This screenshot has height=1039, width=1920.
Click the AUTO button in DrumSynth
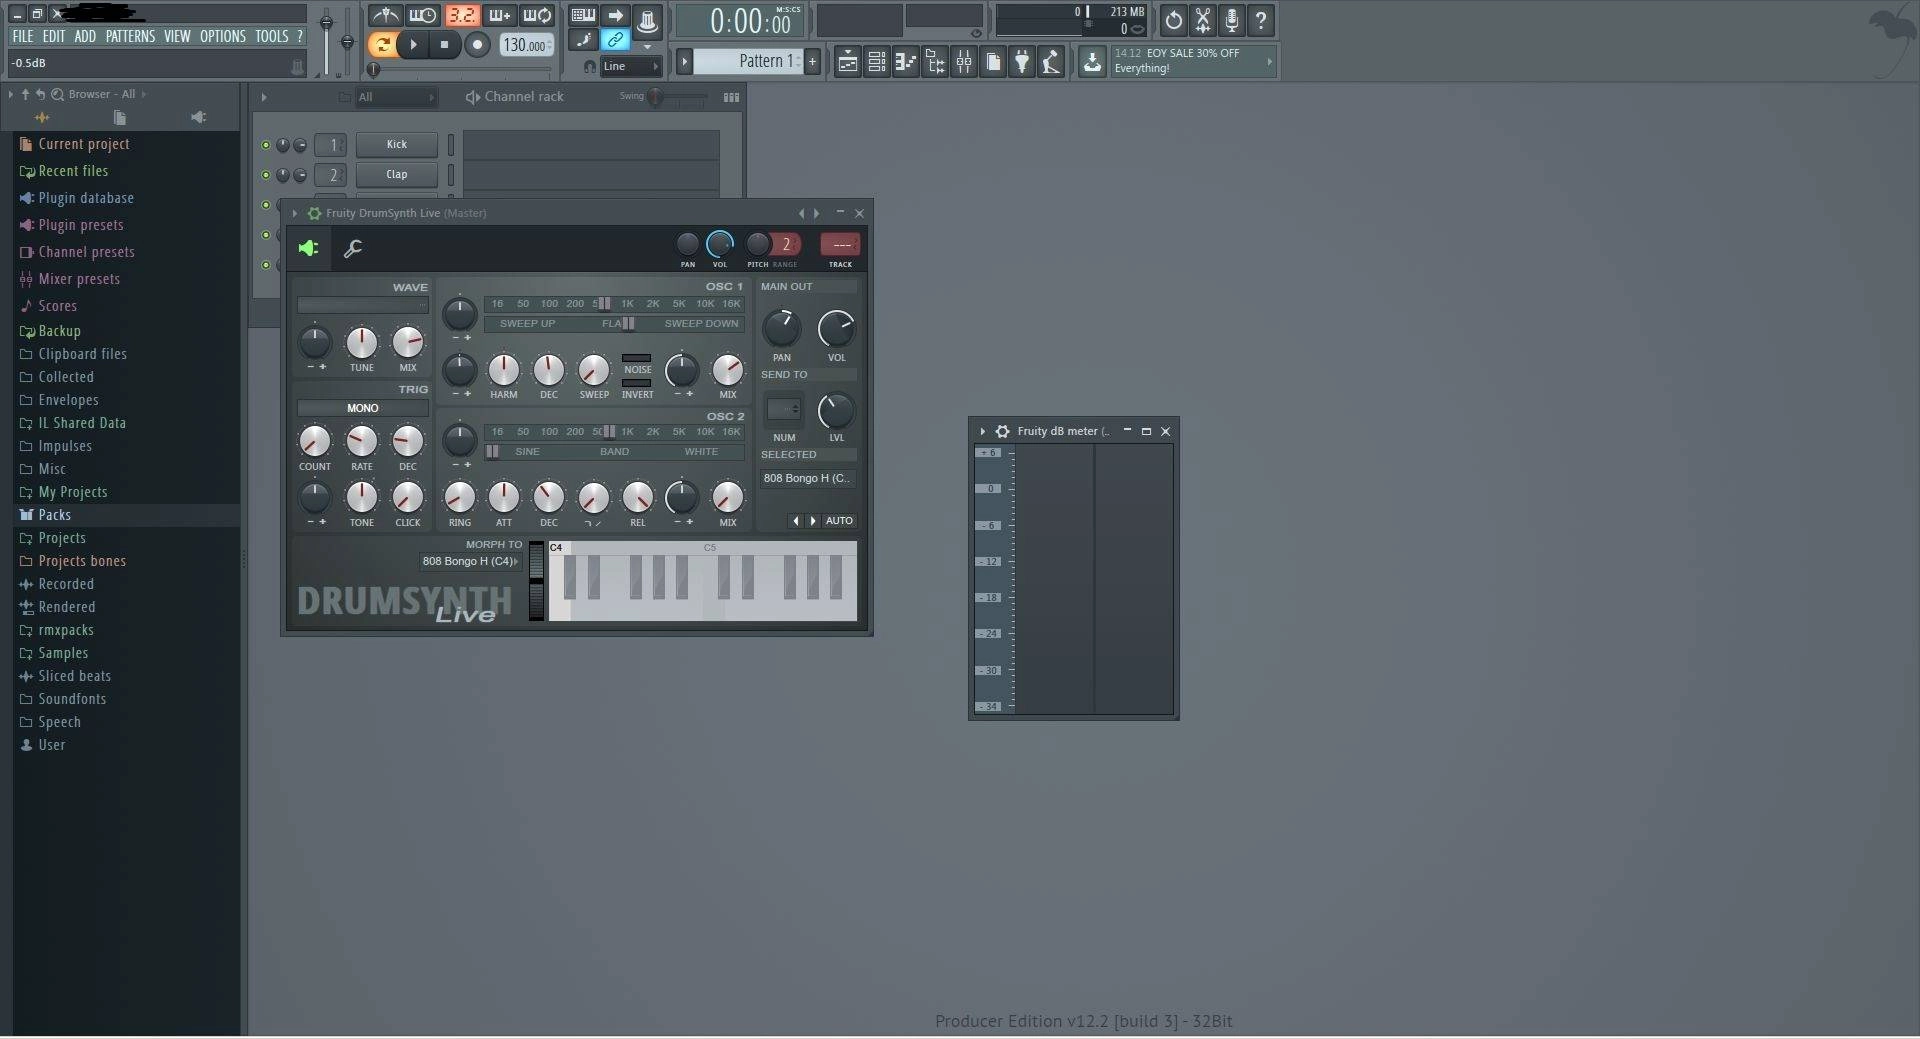839,521
